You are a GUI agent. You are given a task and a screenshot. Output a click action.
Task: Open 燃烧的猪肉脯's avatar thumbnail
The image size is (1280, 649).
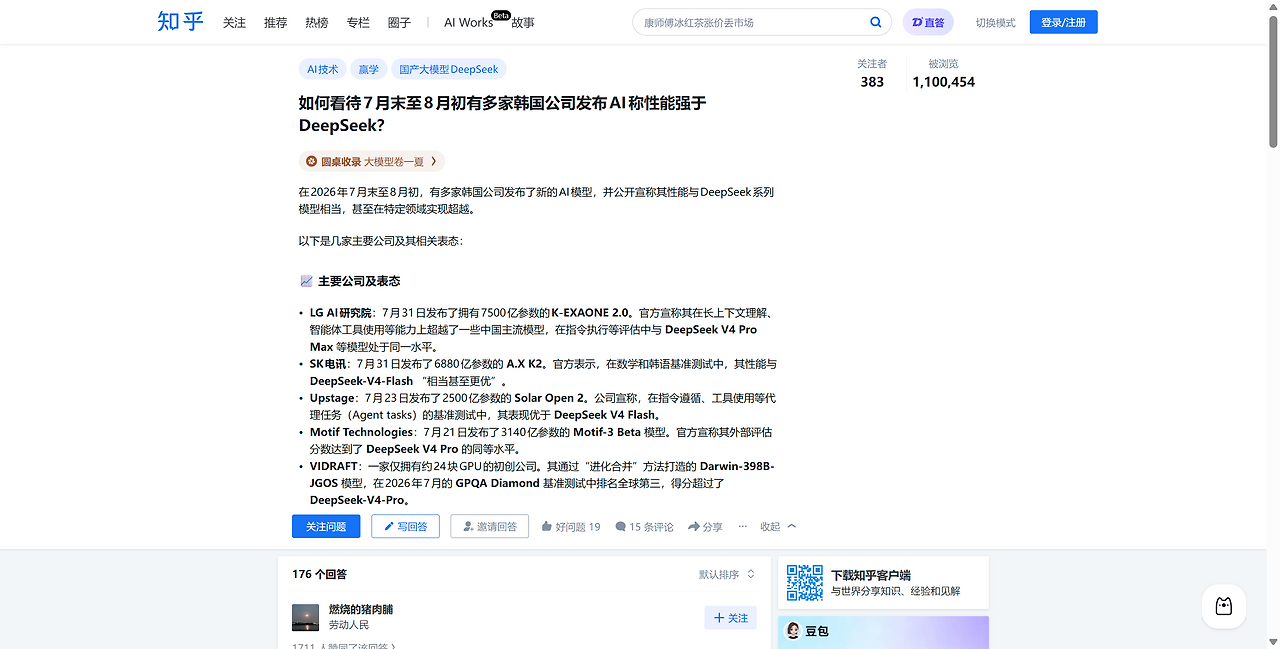[305, 617]
